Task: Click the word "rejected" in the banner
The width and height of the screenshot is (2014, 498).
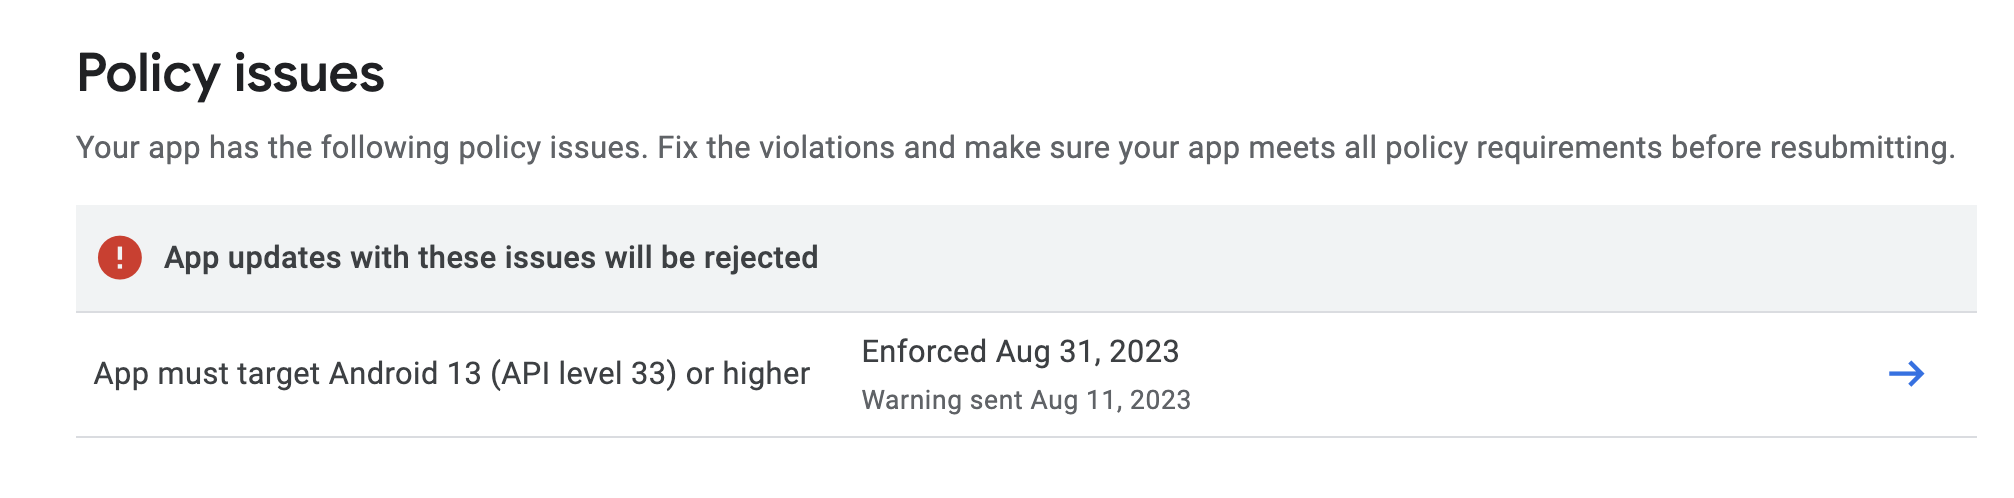Action: [760, 258]
